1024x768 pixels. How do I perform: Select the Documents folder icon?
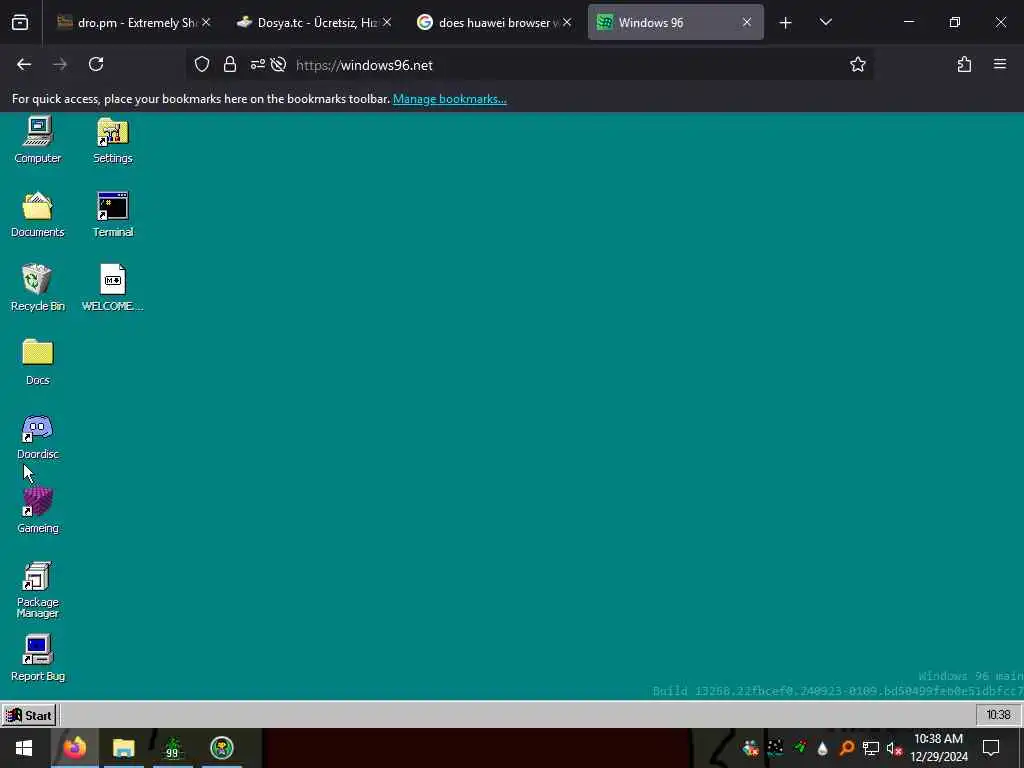[37, 214]
